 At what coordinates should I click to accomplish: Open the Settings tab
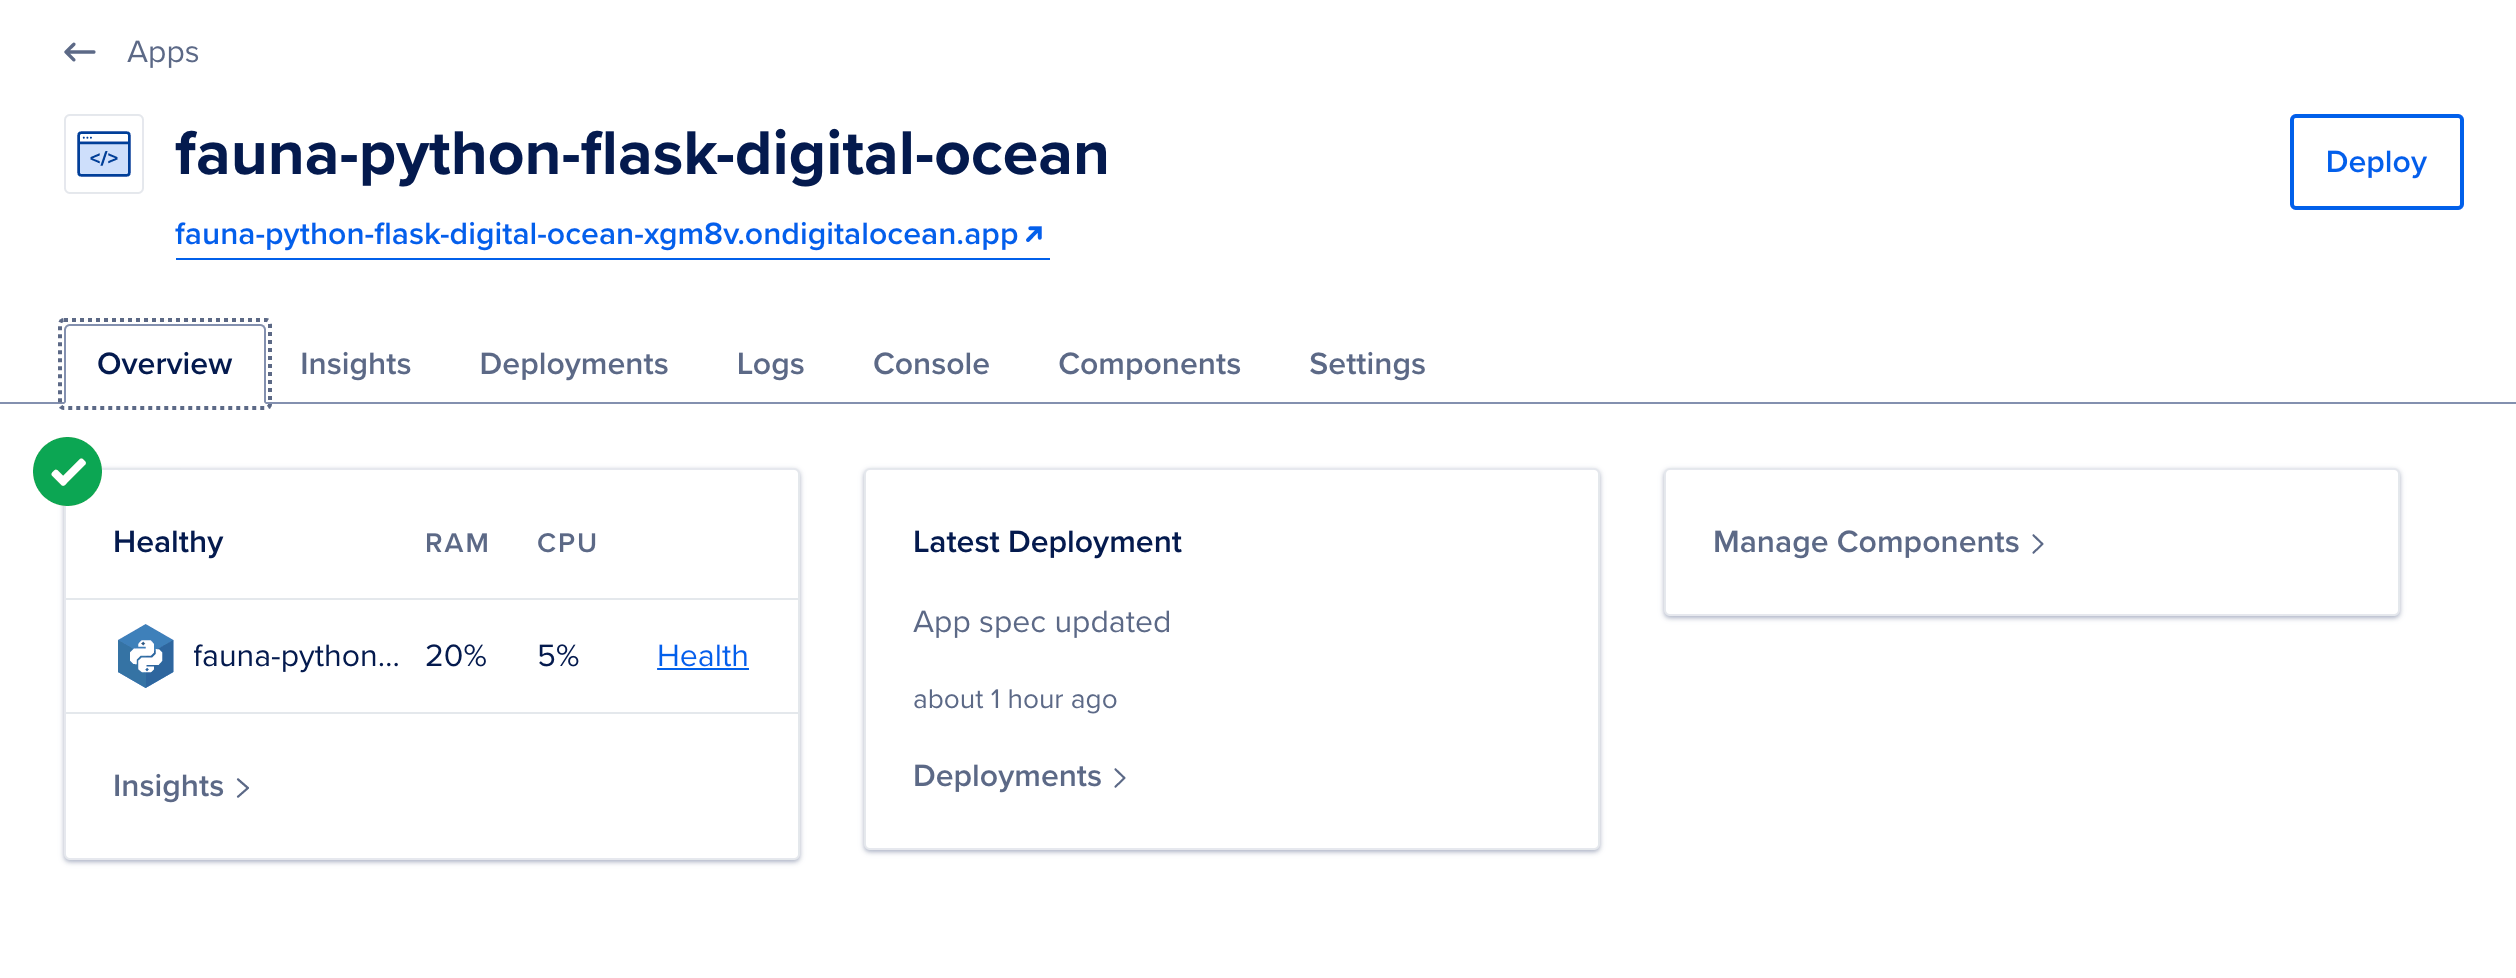coord(1367,364)
